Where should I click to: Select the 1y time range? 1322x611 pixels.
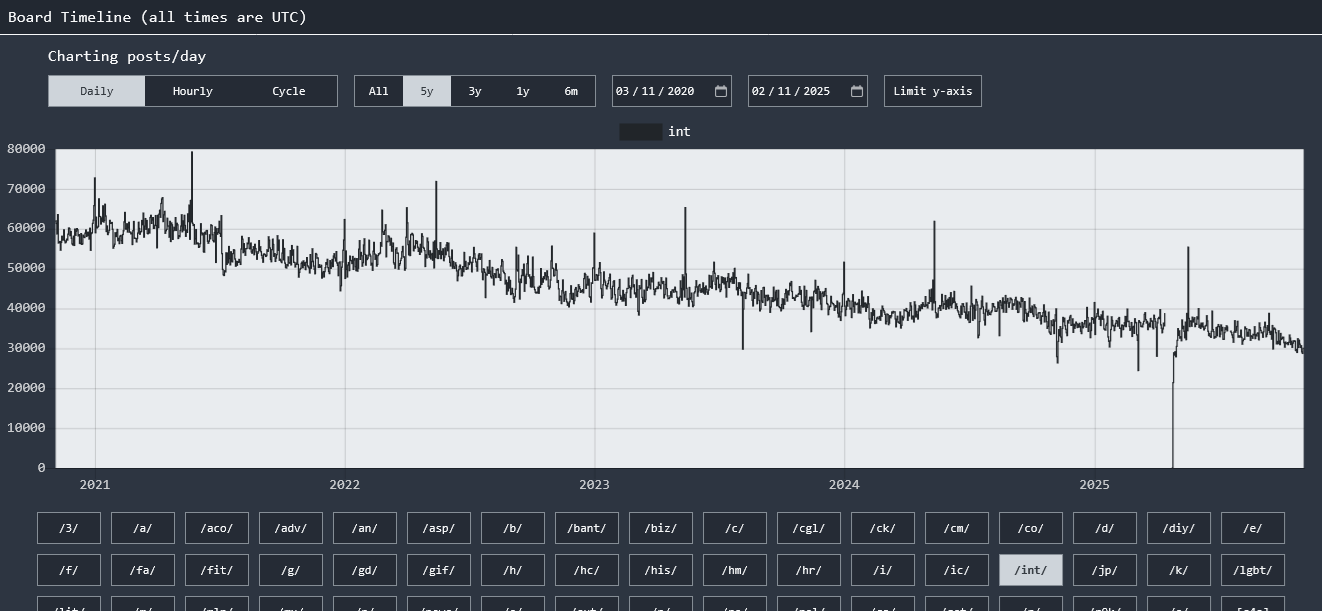(523, 91)
